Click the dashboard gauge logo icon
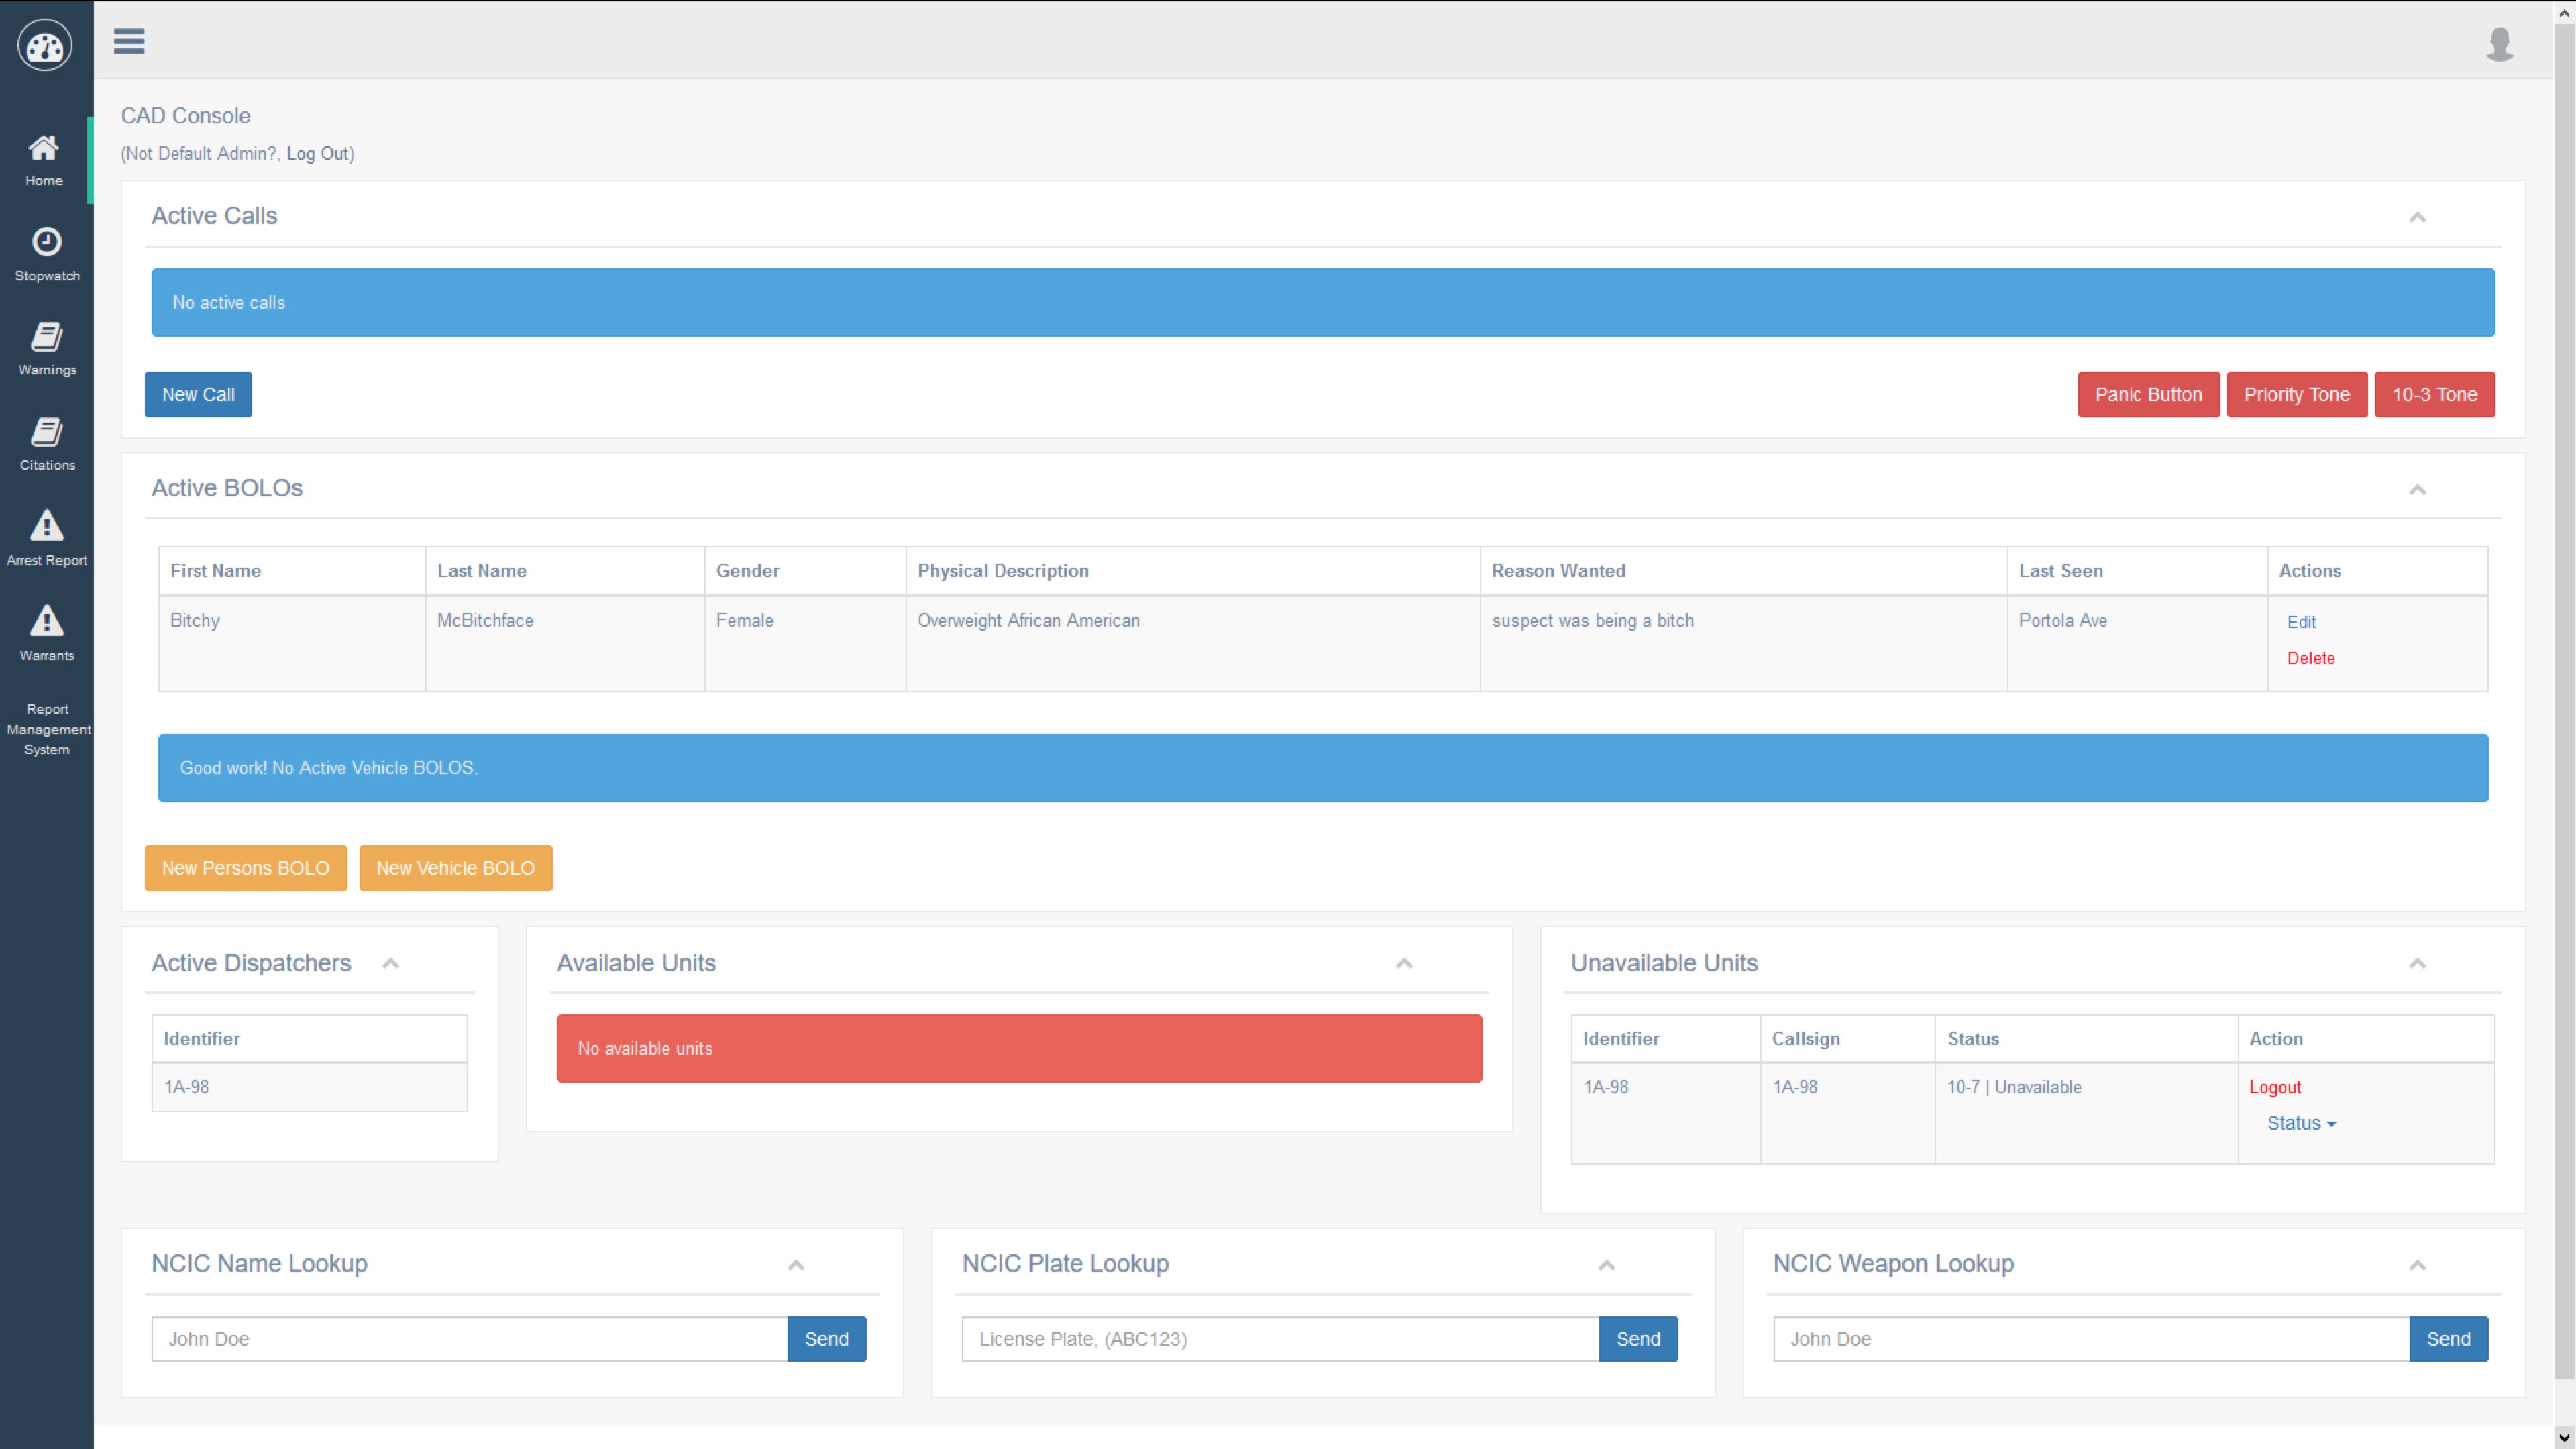 [x=44, y=46]
